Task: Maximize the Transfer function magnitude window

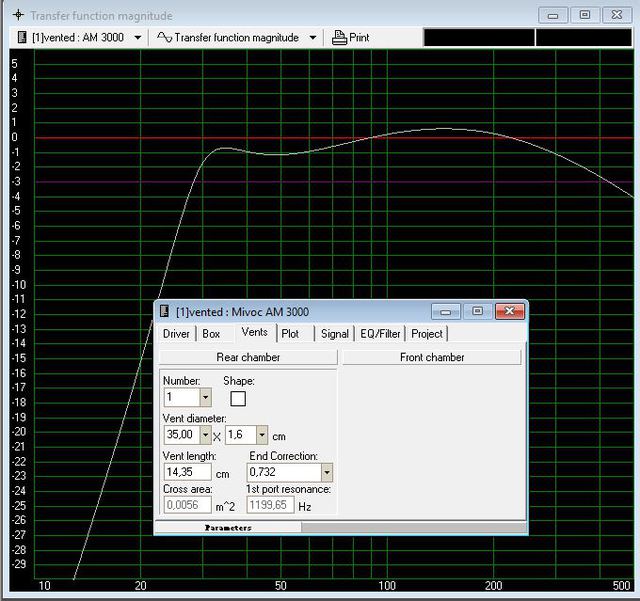Action: (x=584, y=16)
